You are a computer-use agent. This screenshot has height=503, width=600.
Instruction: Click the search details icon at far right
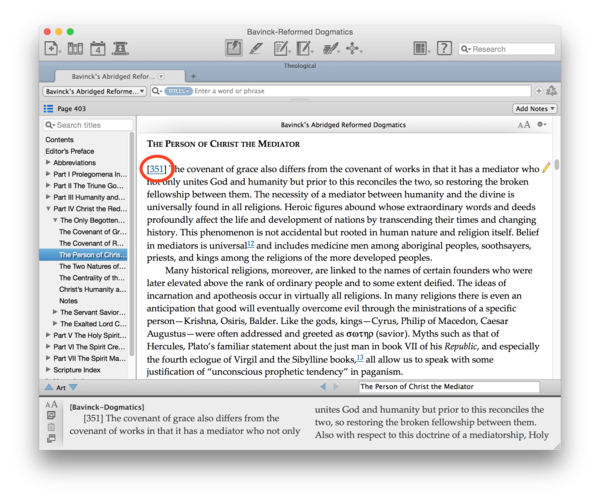coord(551,91)
